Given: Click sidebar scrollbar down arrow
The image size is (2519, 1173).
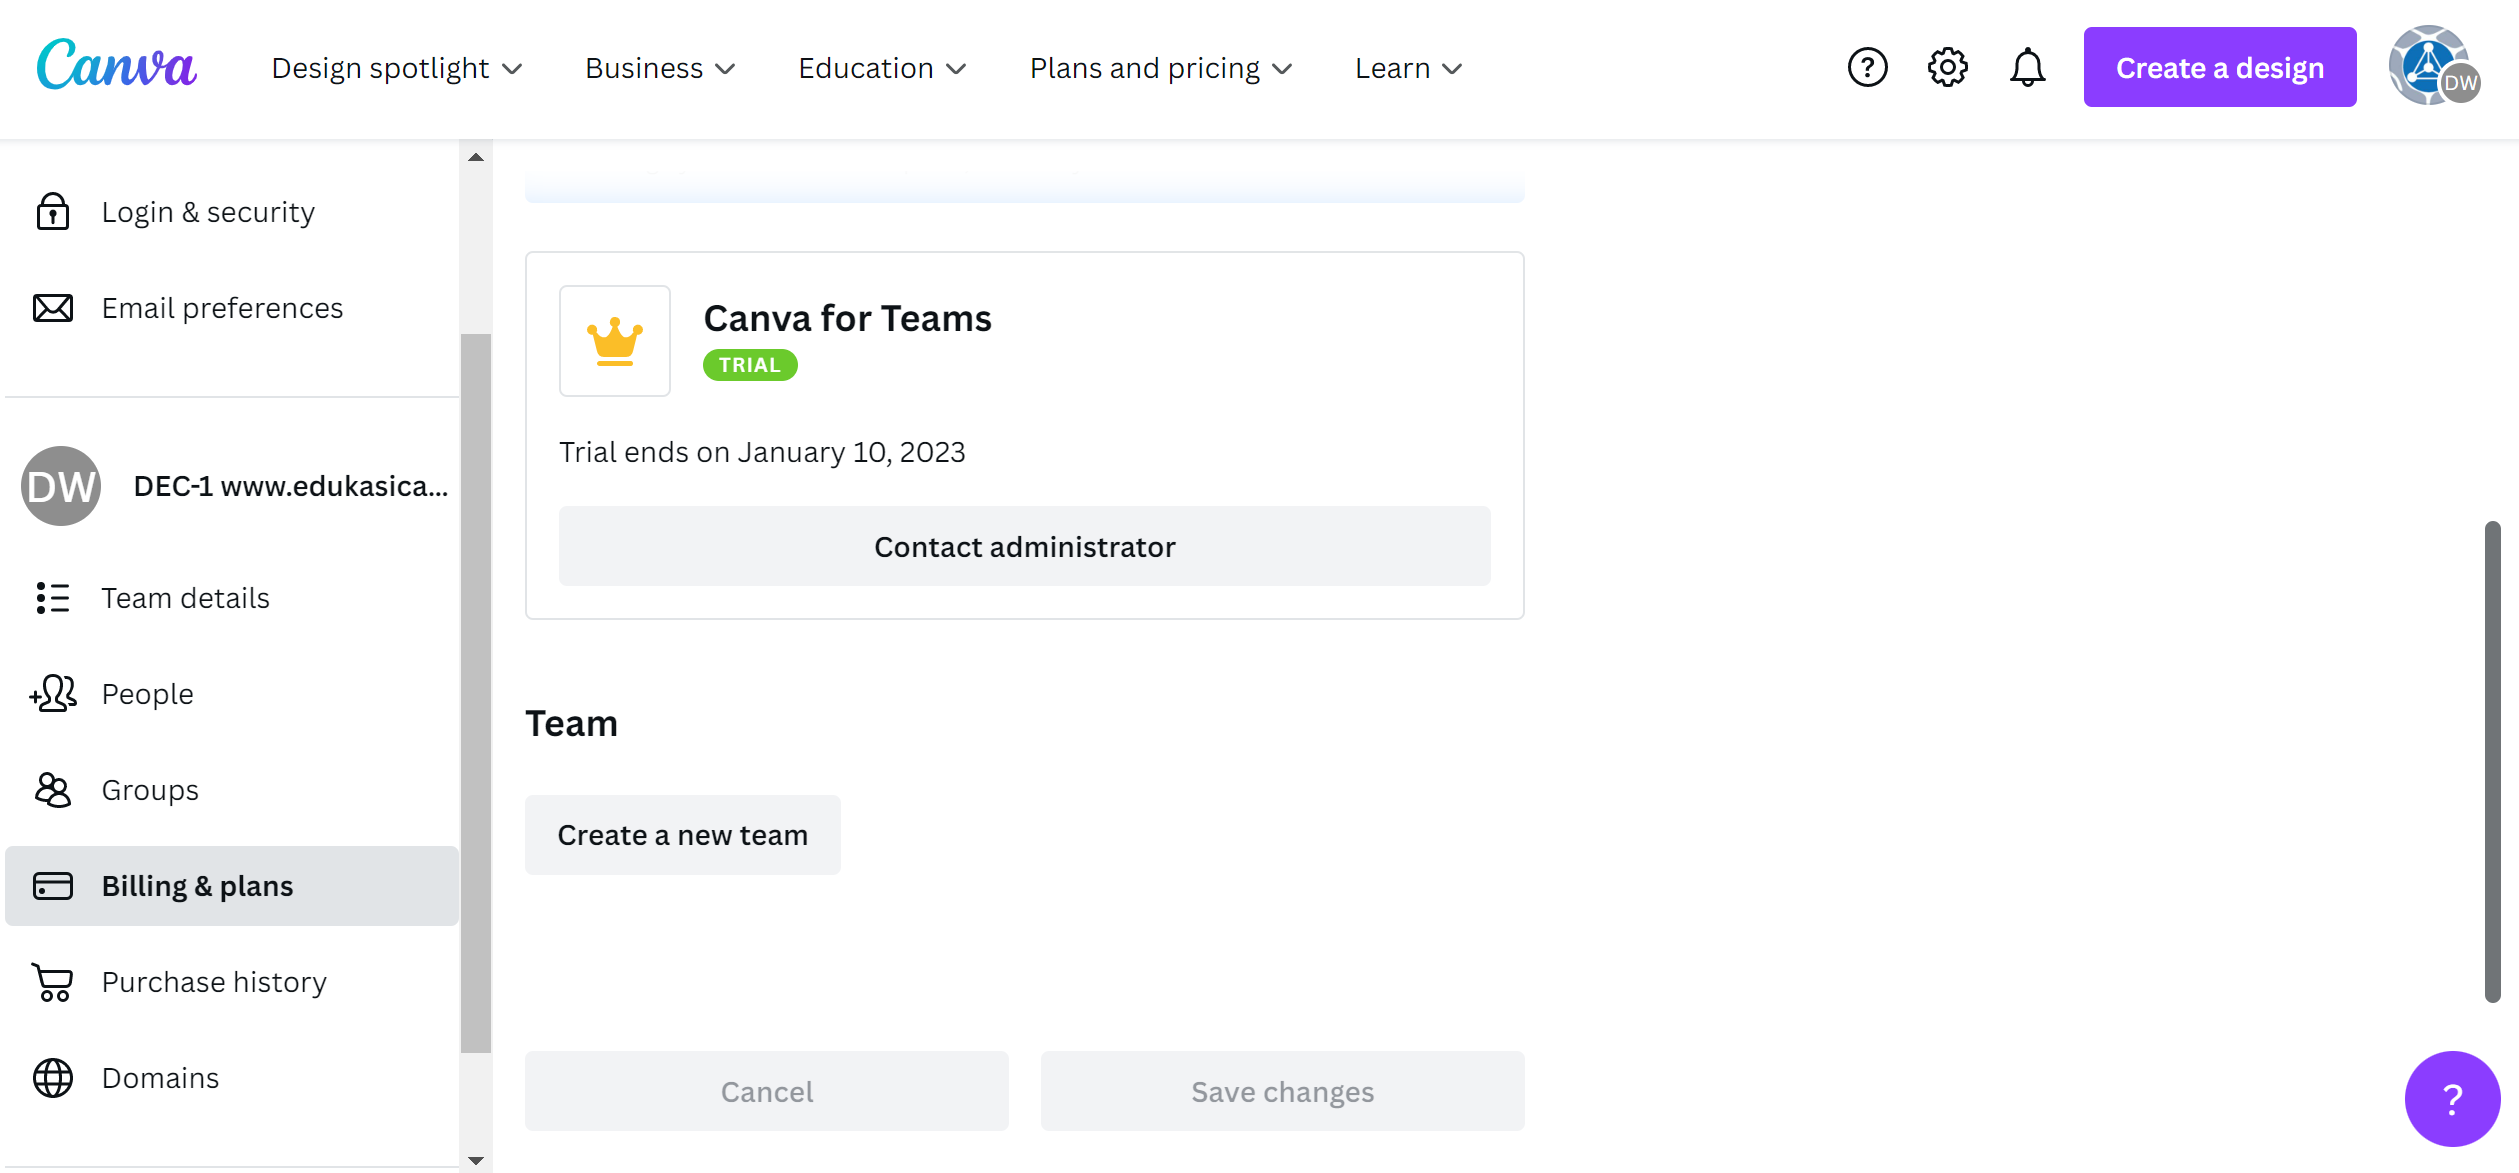Looking at the screenshot, I should (x=476, y=1161).
